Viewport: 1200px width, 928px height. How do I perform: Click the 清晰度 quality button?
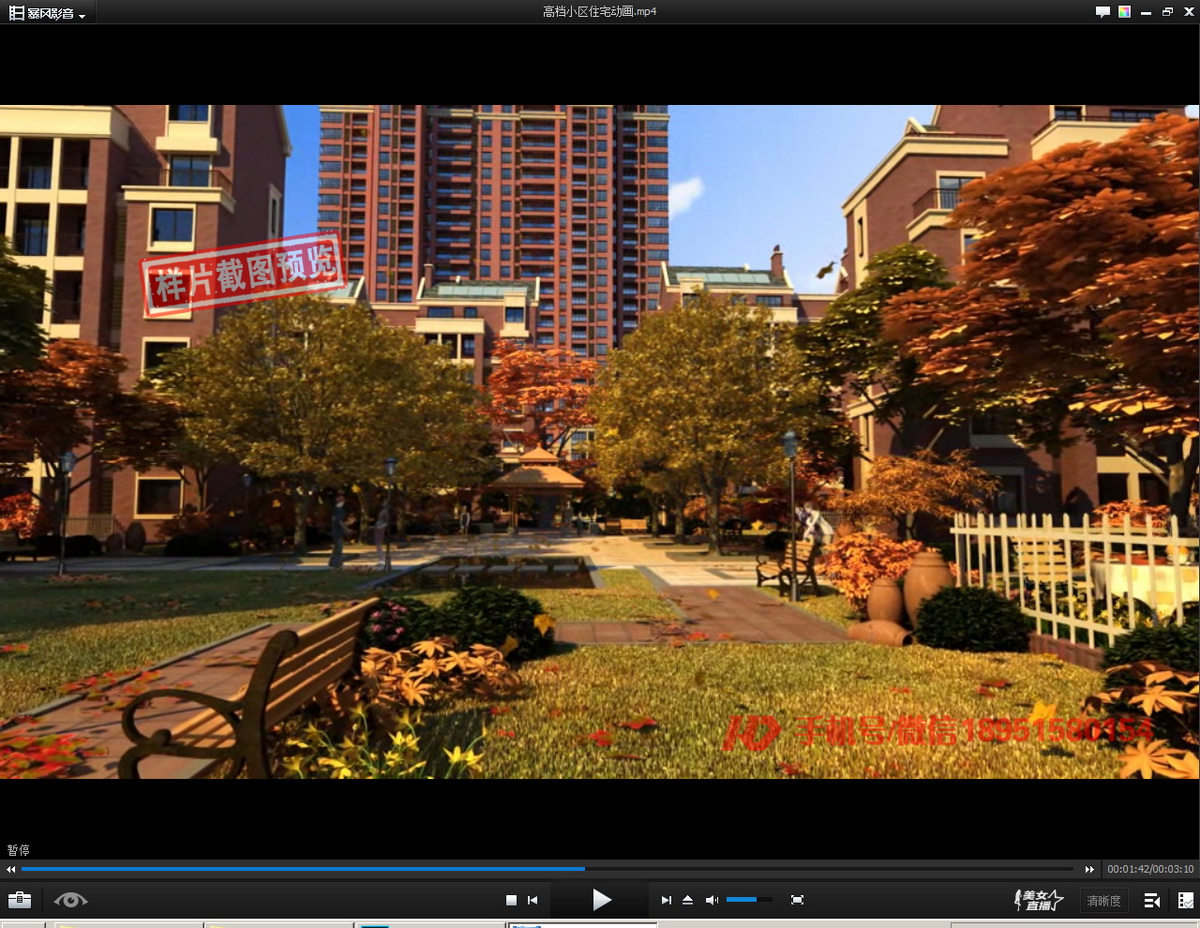[x=1103, y=901]
